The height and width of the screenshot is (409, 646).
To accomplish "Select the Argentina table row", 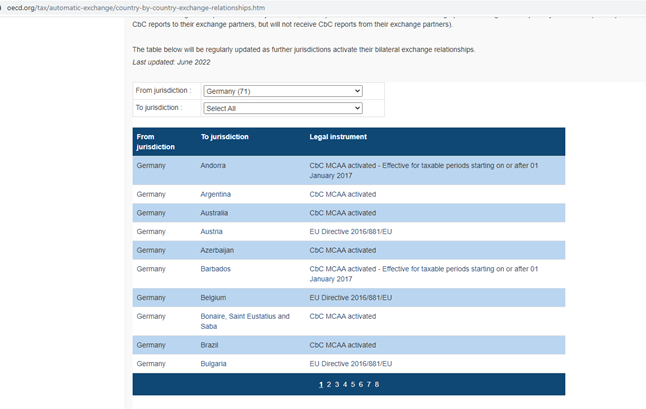I will pos(349,194).
